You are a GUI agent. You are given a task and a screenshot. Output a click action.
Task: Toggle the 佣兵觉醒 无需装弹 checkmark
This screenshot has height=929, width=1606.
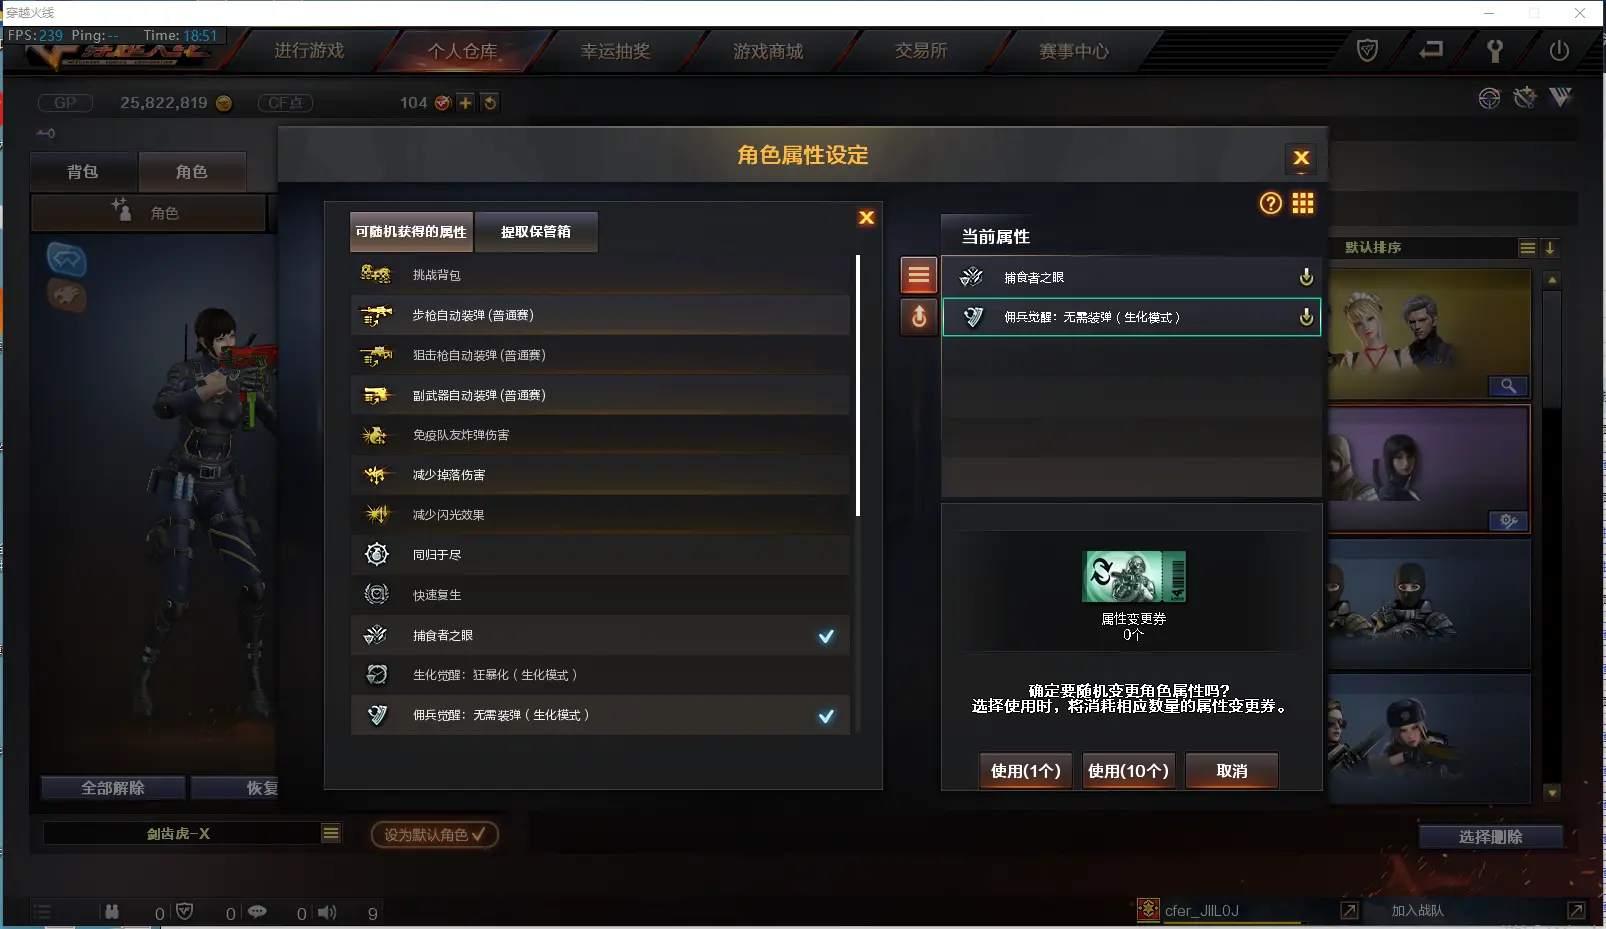(826, 716)
